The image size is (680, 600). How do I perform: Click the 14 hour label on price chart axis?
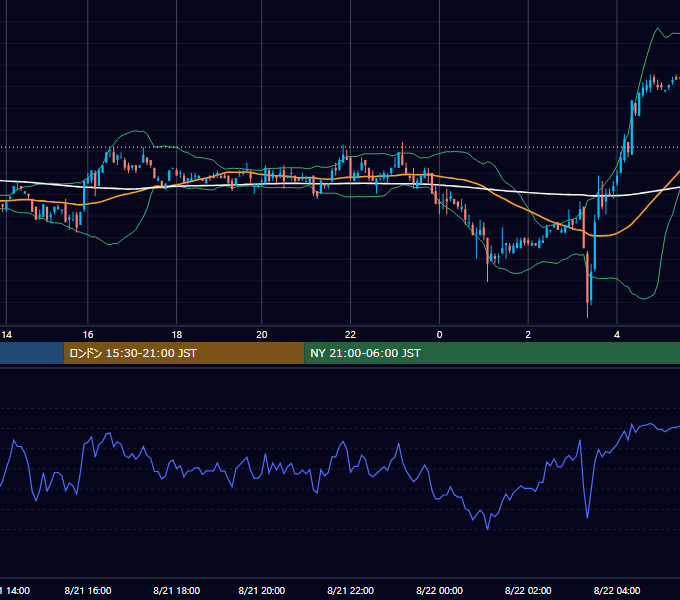[x=7, y=335]
